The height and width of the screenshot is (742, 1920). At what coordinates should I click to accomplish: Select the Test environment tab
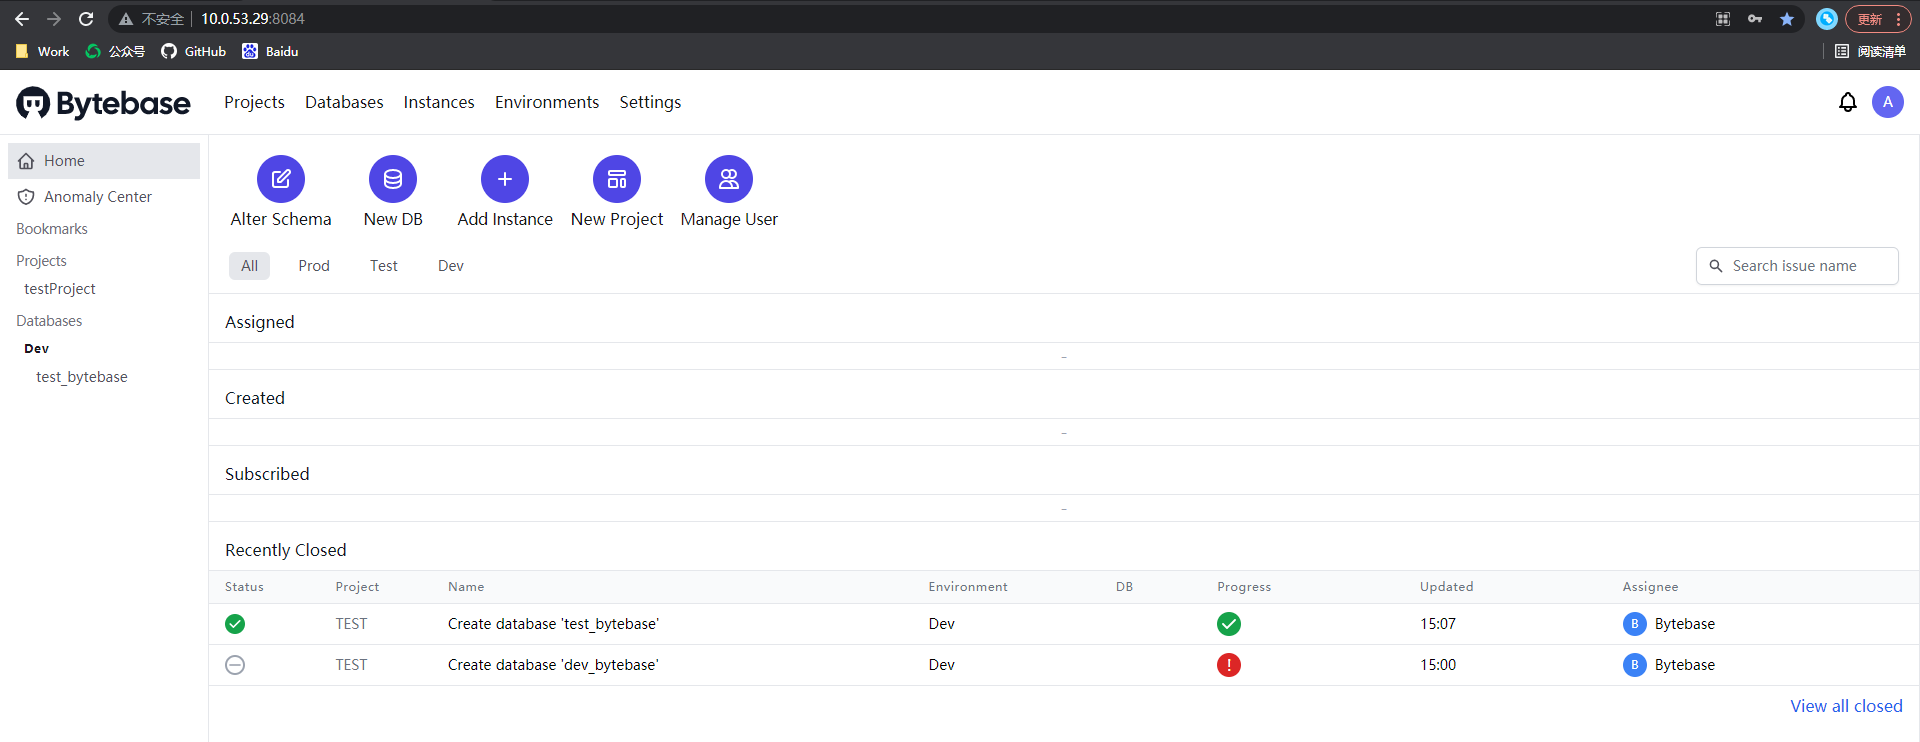tap(384, 266)
